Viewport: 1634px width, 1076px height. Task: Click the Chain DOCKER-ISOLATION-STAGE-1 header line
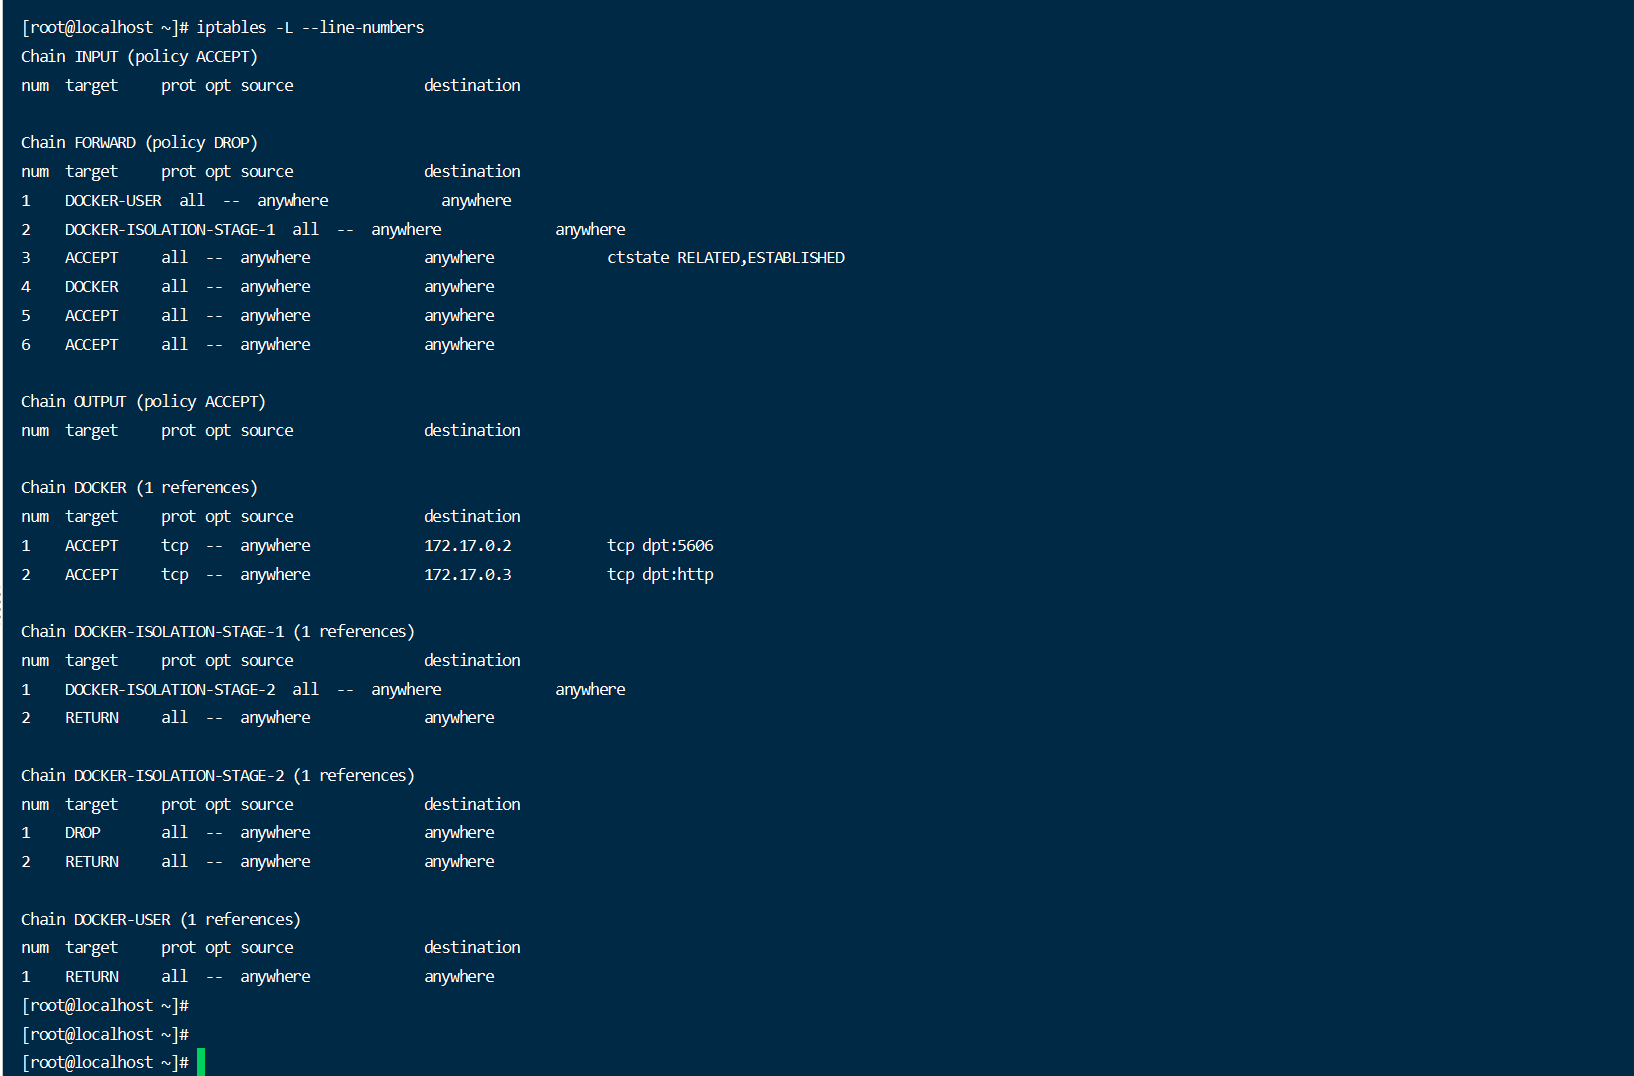click(x=218, y=632)
